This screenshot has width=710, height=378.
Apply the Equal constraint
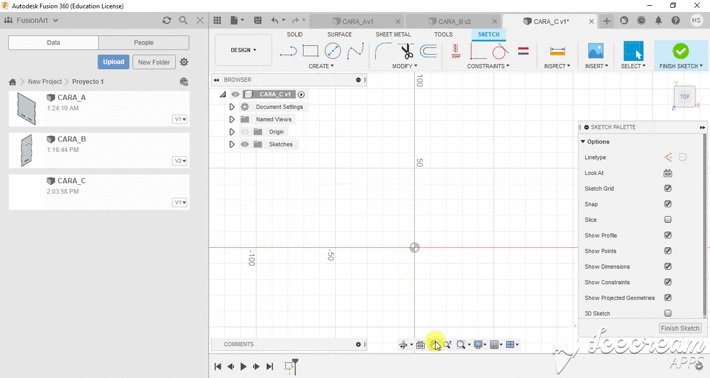pos(523,51)
